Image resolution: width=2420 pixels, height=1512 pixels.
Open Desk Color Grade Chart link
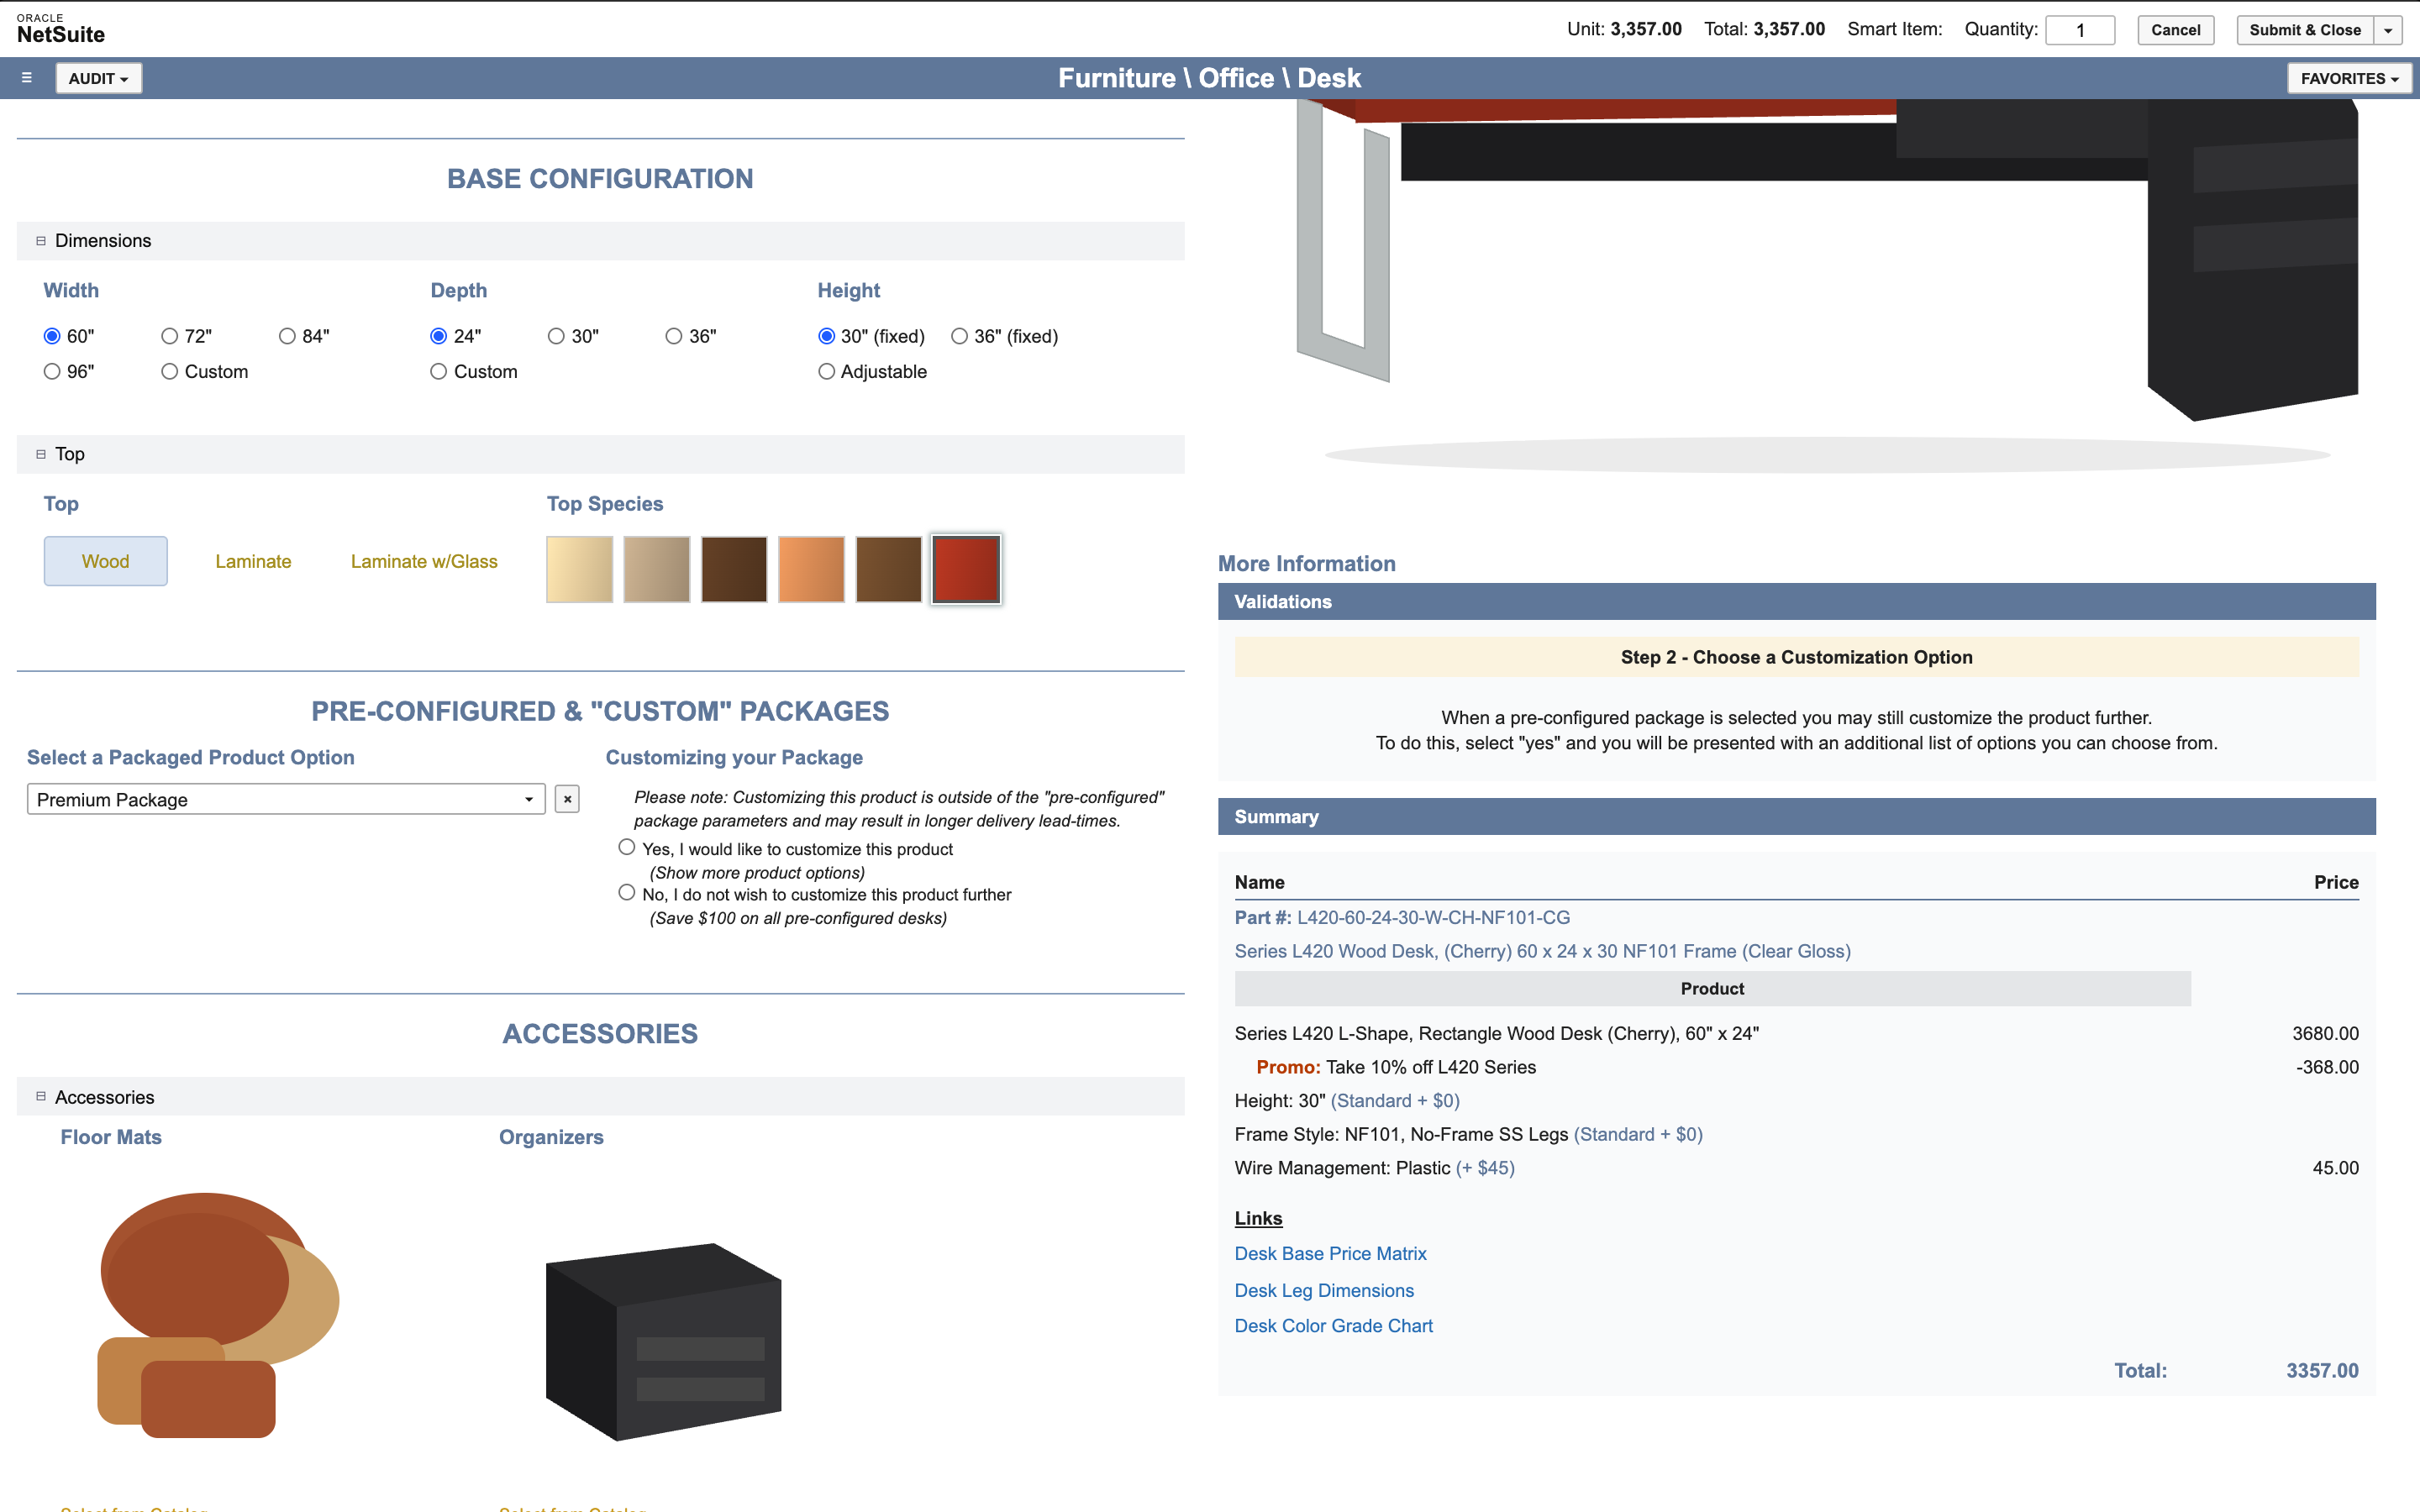1333,1325
